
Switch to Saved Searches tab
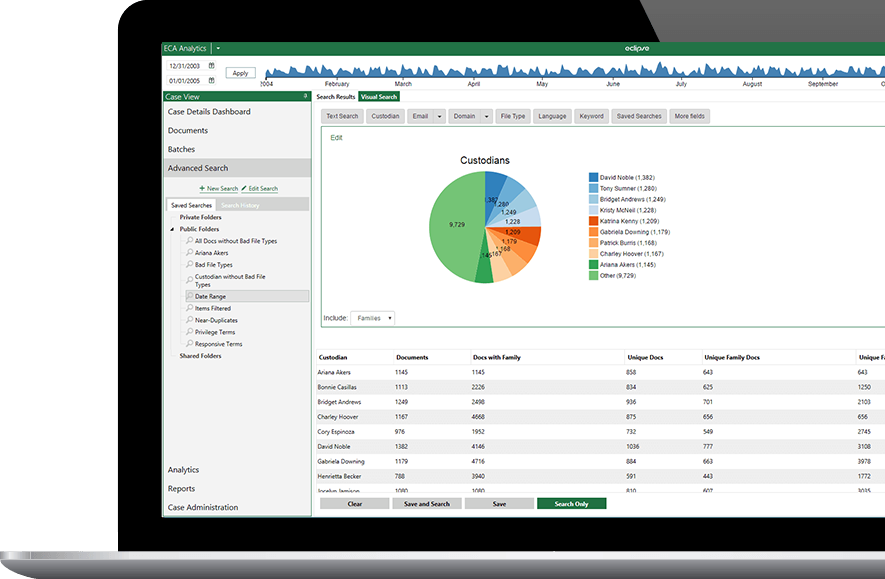191,205
